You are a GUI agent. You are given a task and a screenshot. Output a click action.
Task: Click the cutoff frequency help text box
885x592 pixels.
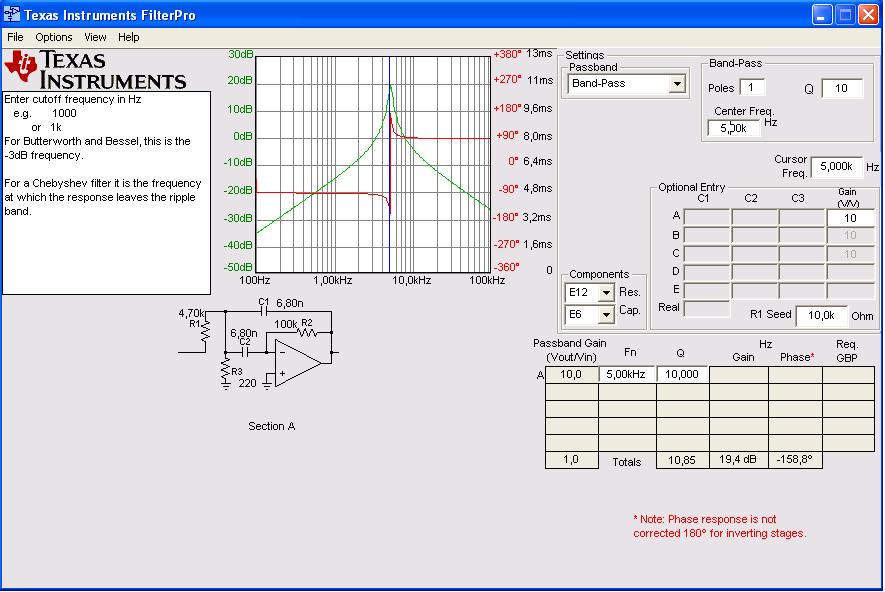[x=107, y=192]
